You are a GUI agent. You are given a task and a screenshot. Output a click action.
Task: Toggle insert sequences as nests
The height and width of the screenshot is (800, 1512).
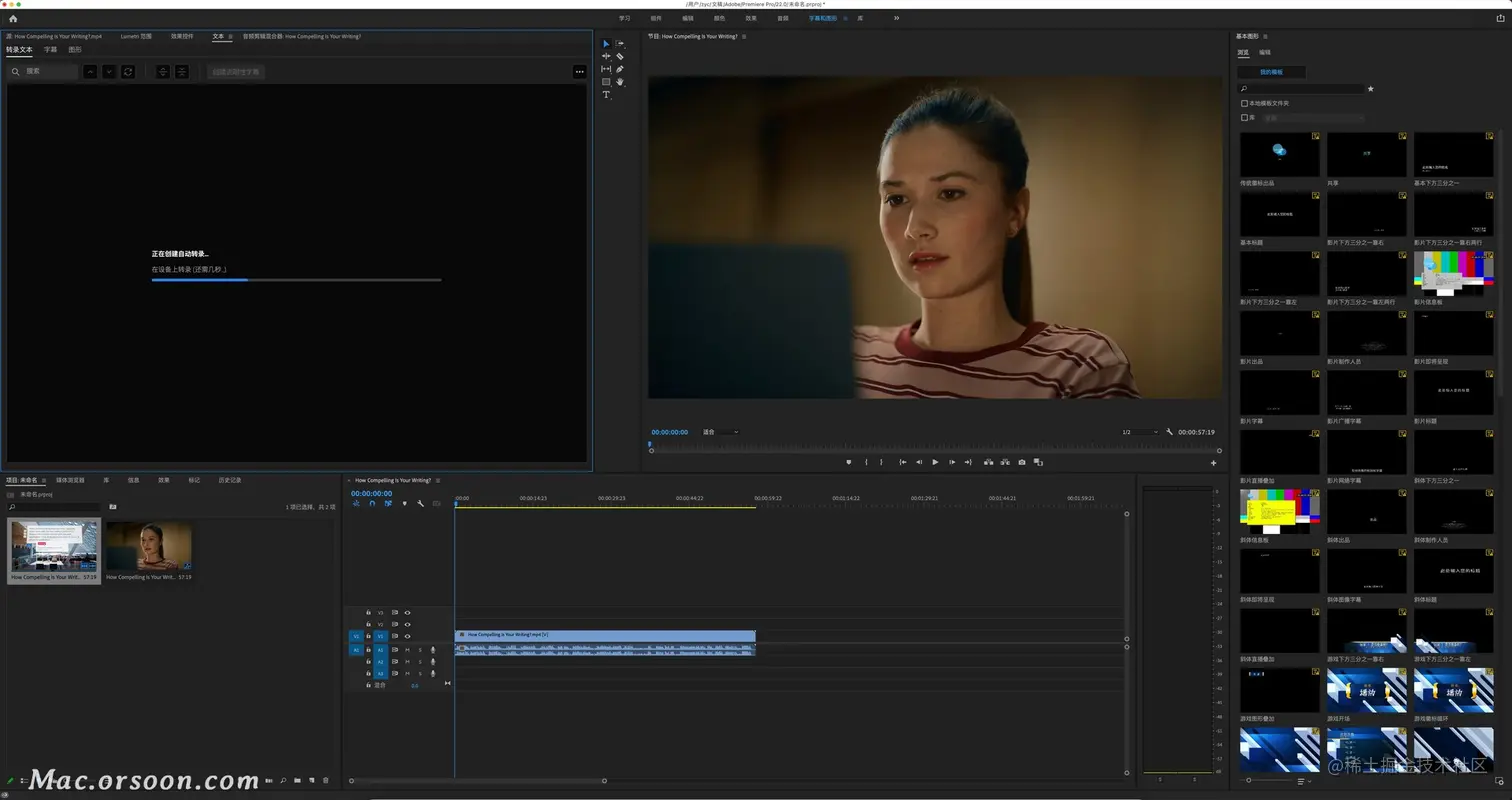(x=356, y=503)
